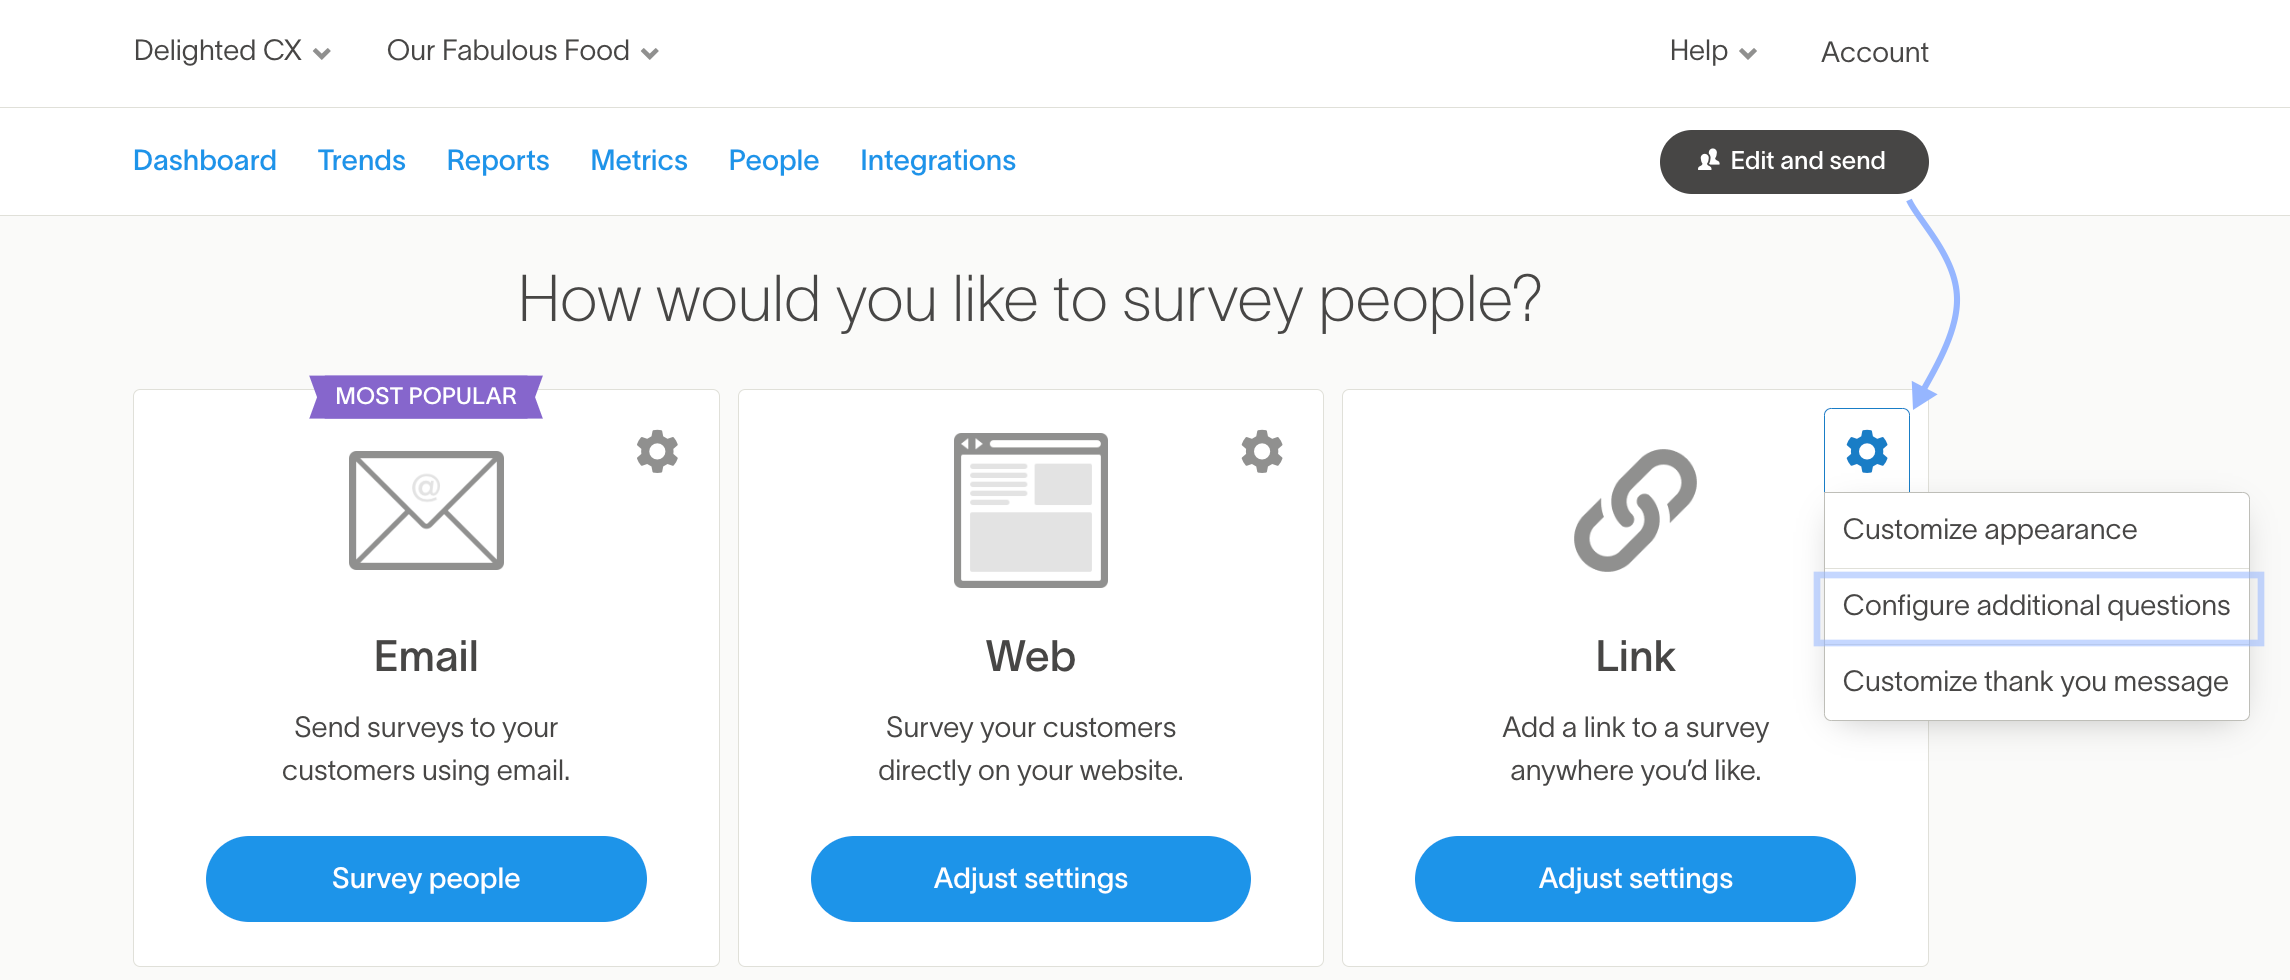Go to the Dashboard tab
This screenshot has height=980, width=2290.
coord(205,160)
